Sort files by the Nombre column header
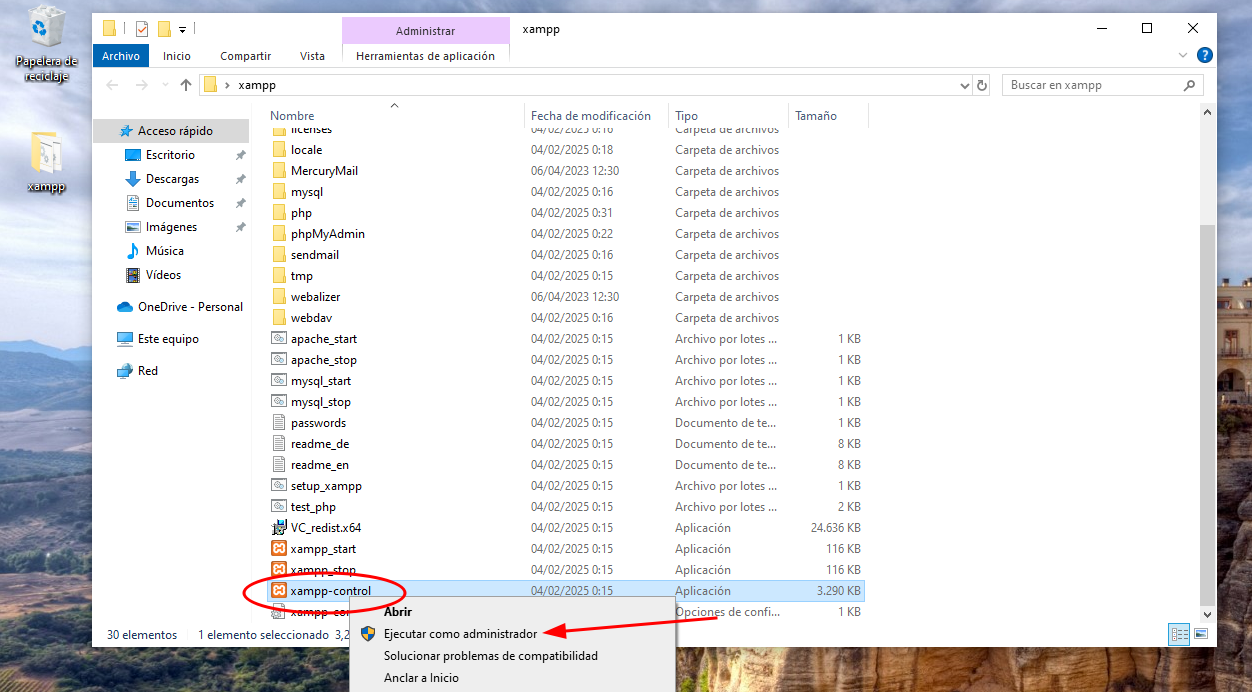Screen dimensions: 1252x692 point(292,116)
